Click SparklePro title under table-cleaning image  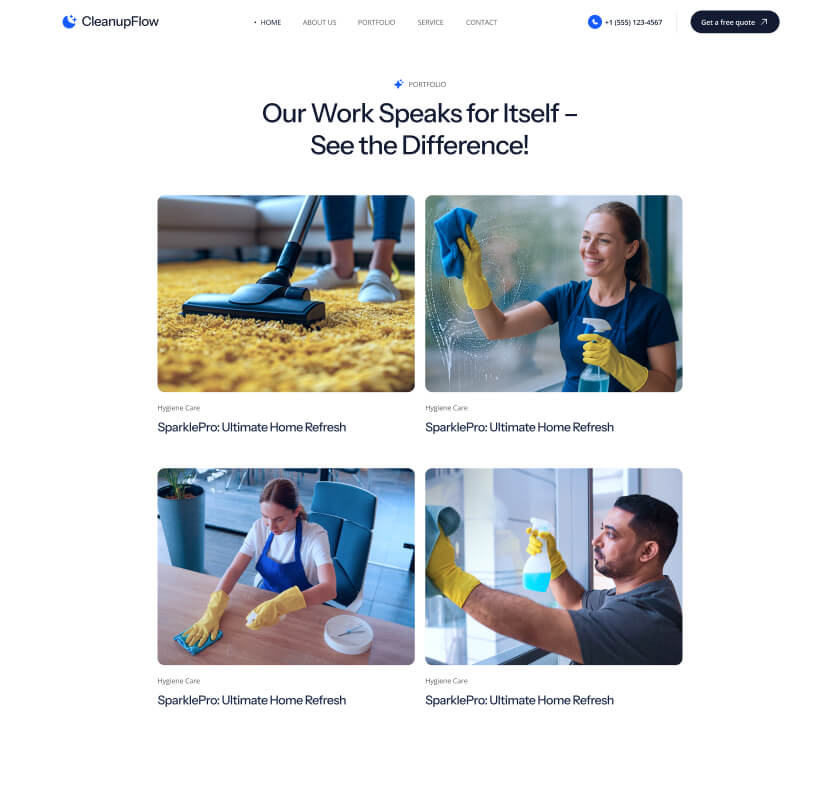tap(252, 700)
